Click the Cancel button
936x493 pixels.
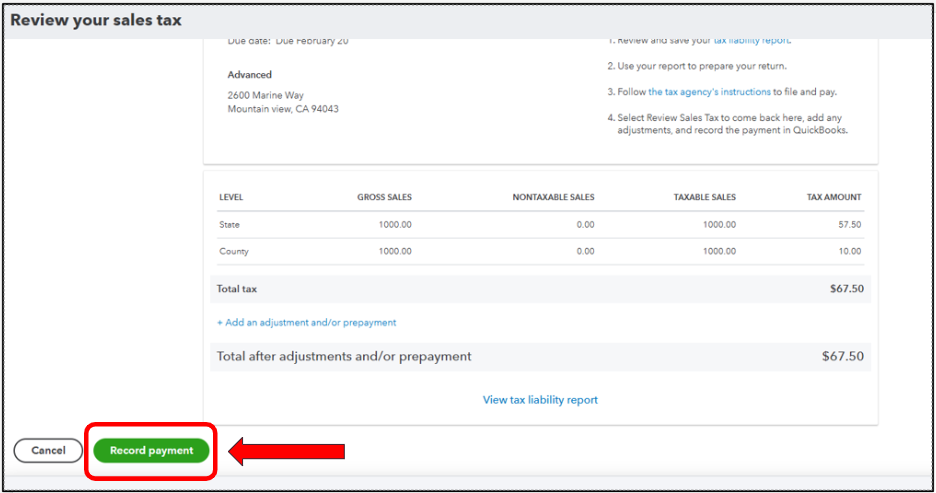(x=48, y=451)
